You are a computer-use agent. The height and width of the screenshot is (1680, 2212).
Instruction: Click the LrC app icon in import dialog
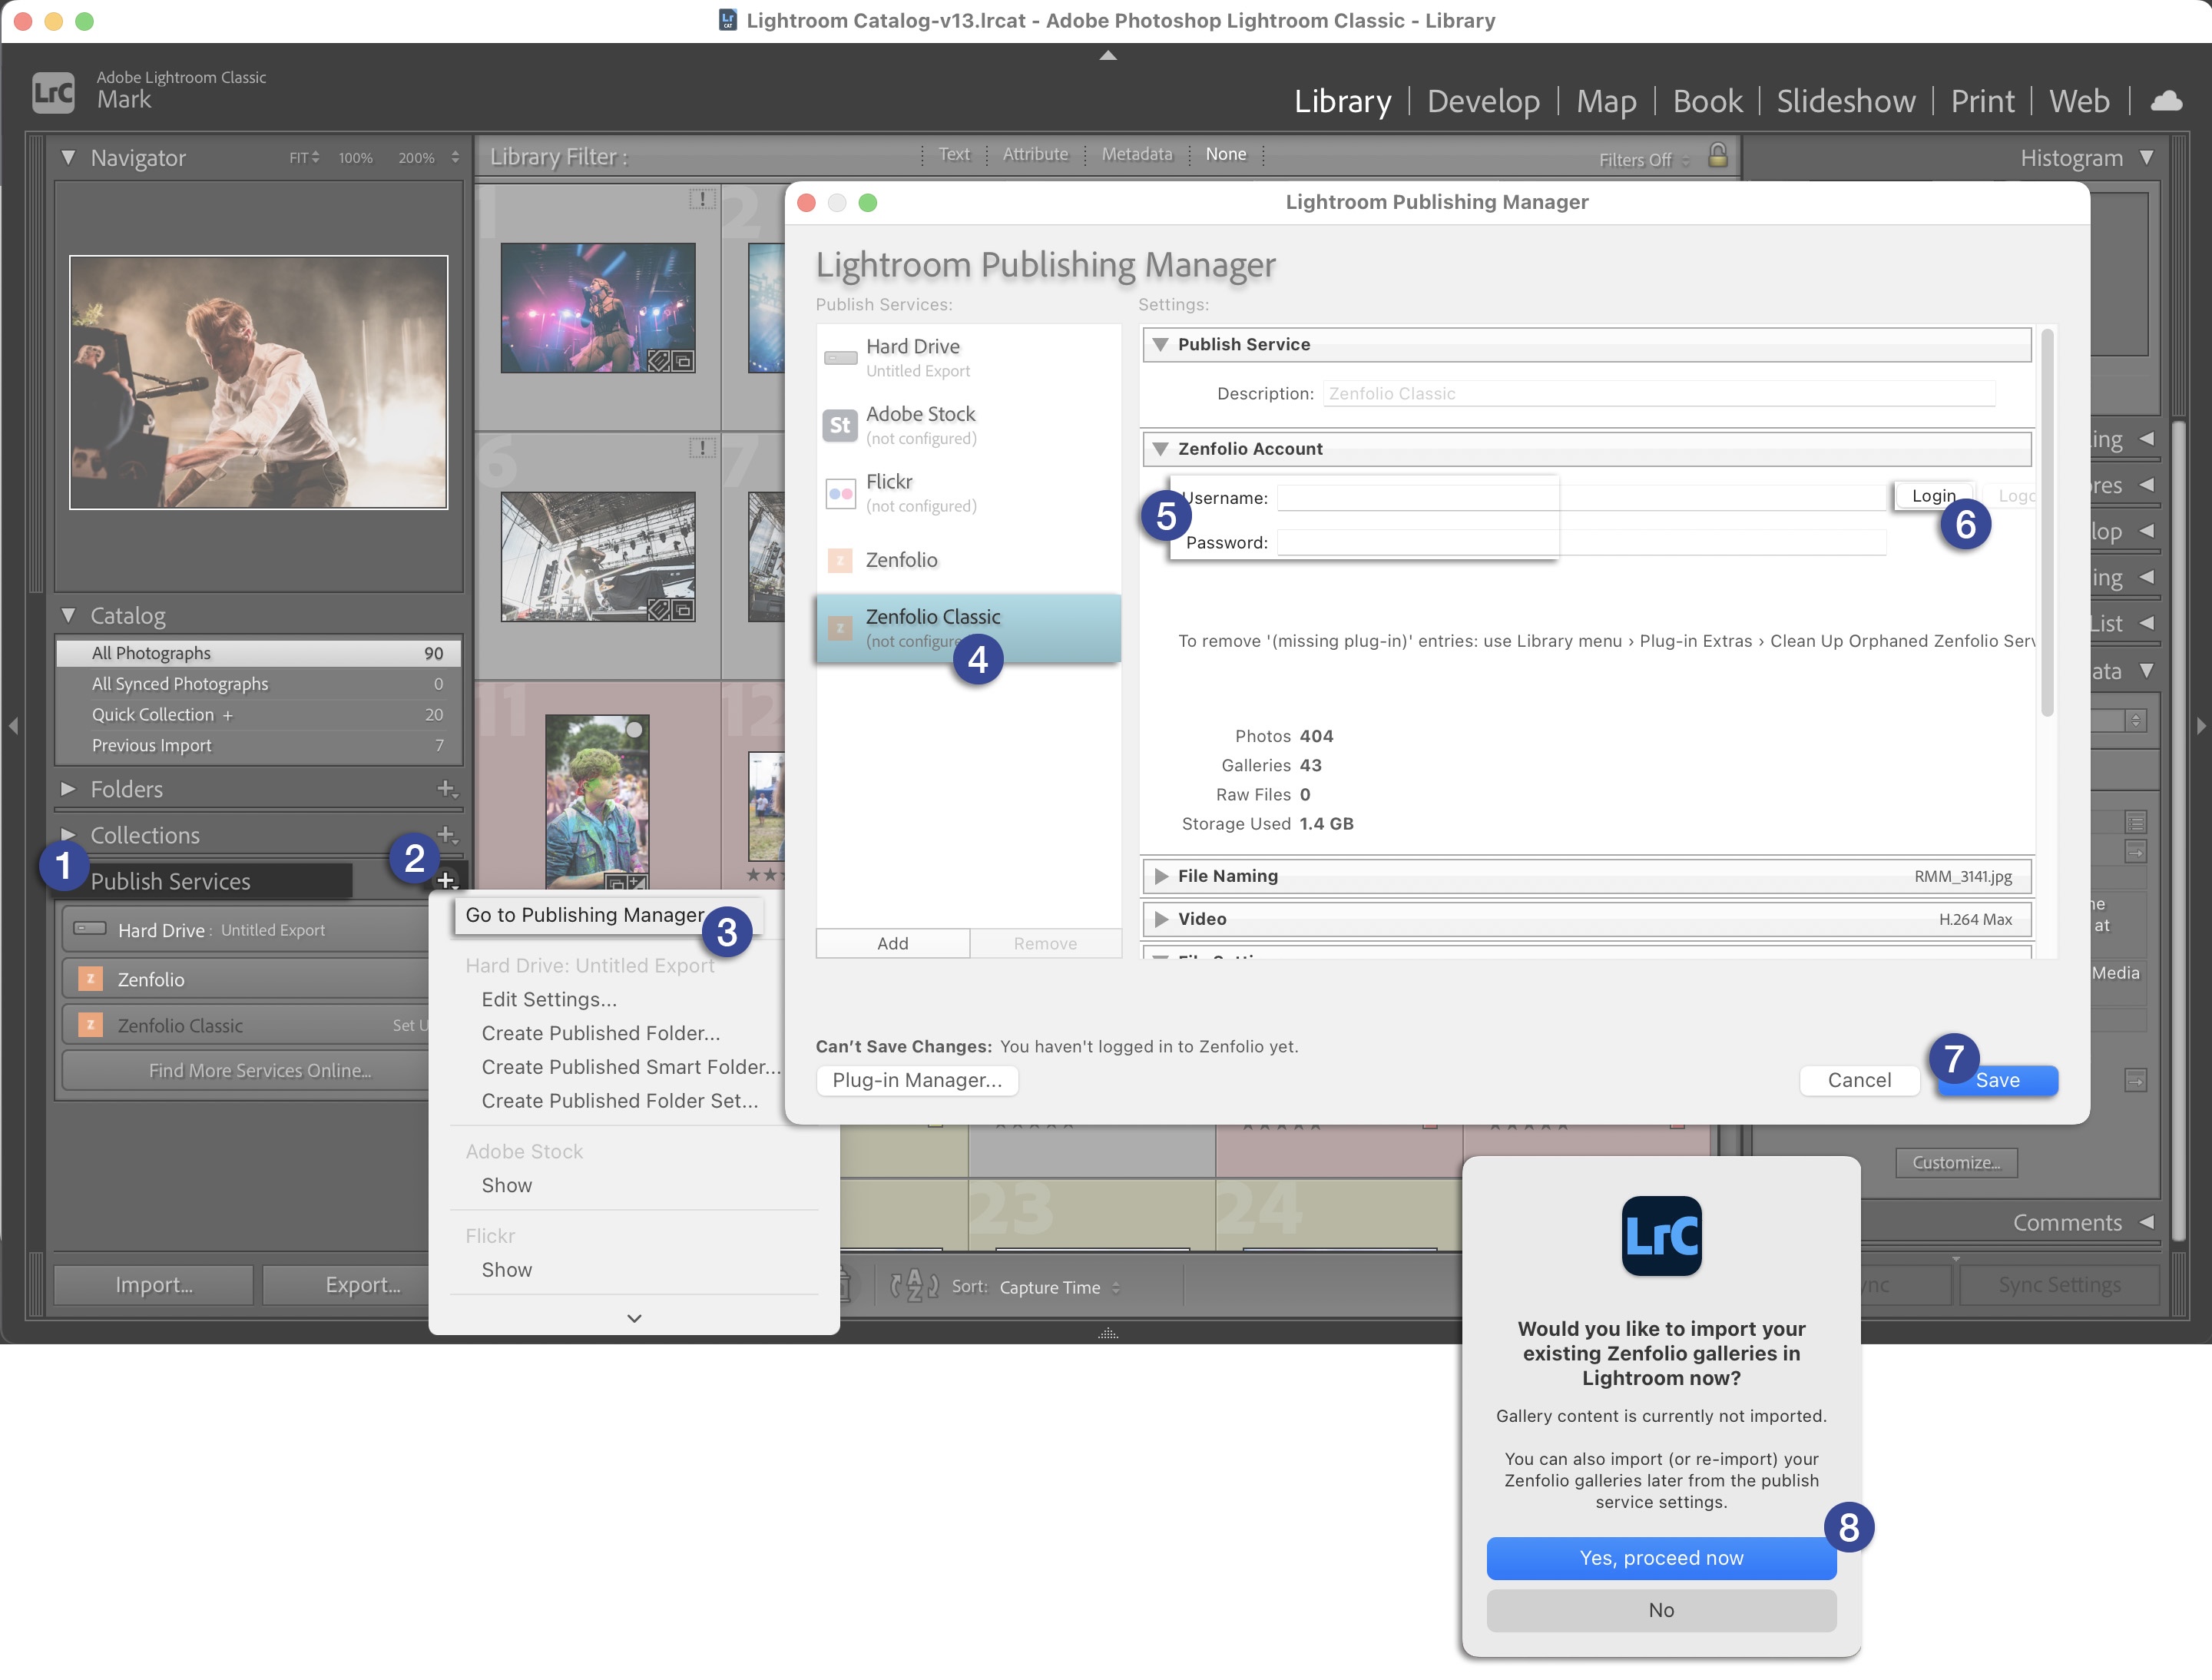click(1661, 1236)
